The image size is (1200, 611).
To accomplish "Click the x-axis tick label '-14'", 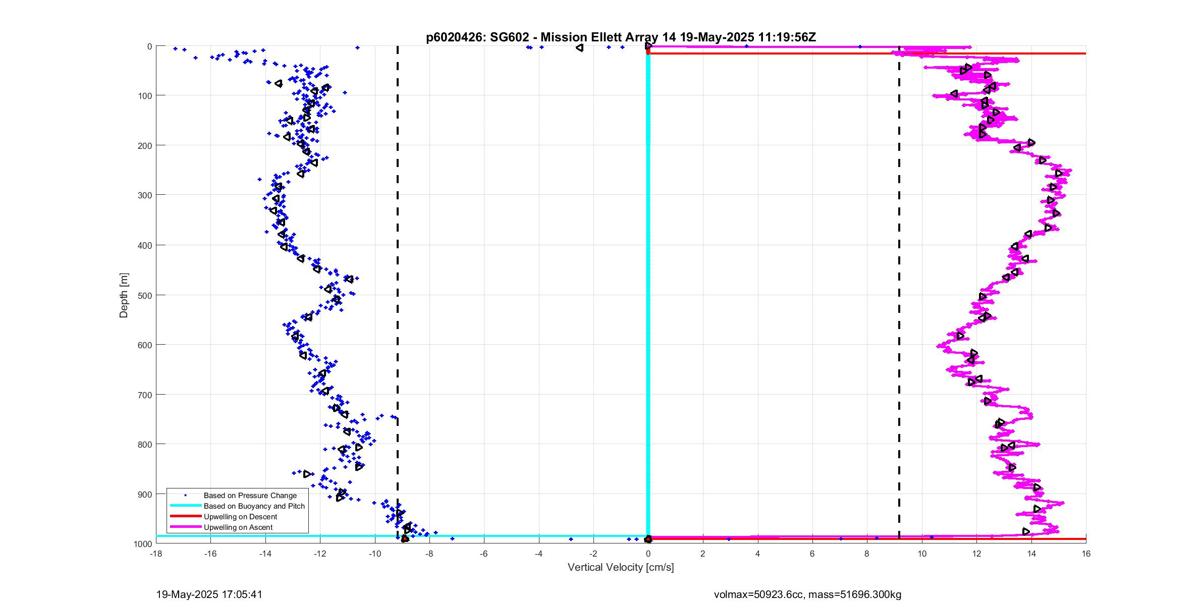I will coord(265,553).
